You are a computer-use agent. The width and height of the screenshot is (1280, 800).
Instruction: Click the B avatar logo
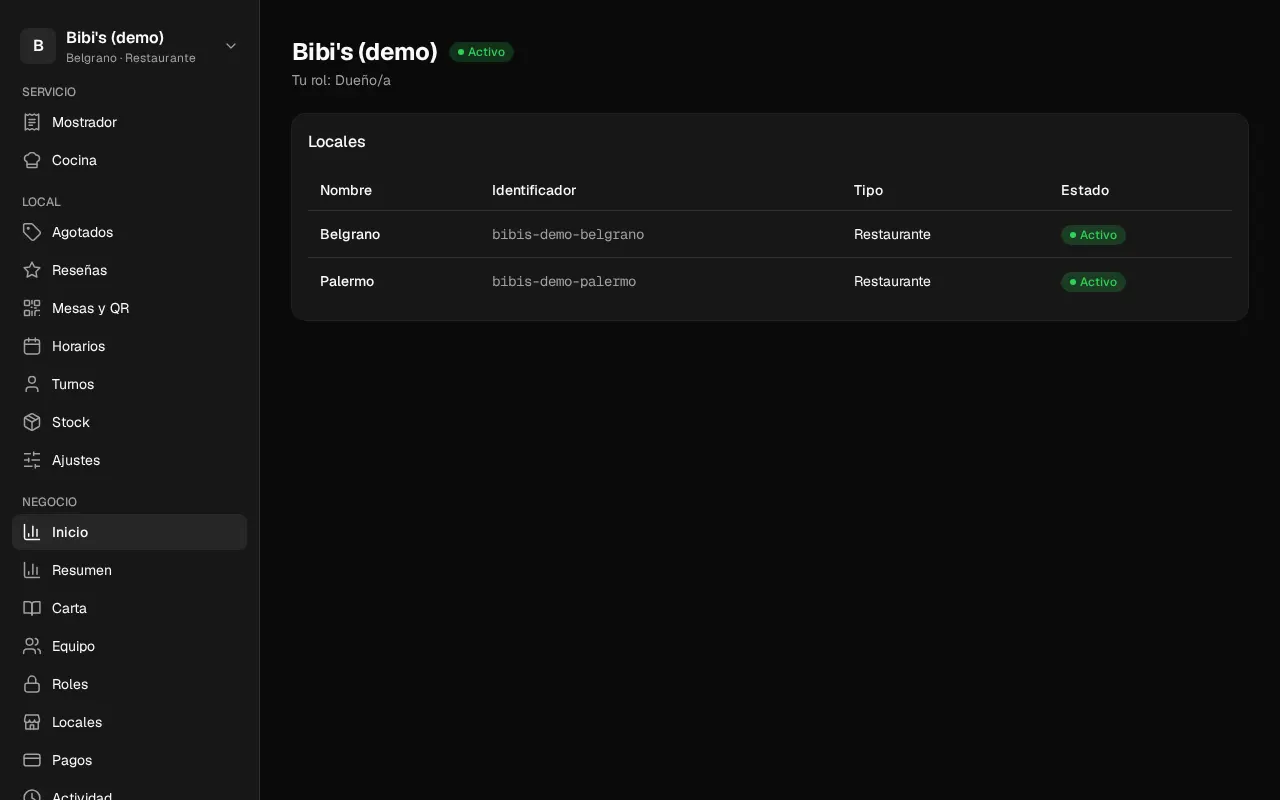38,46
